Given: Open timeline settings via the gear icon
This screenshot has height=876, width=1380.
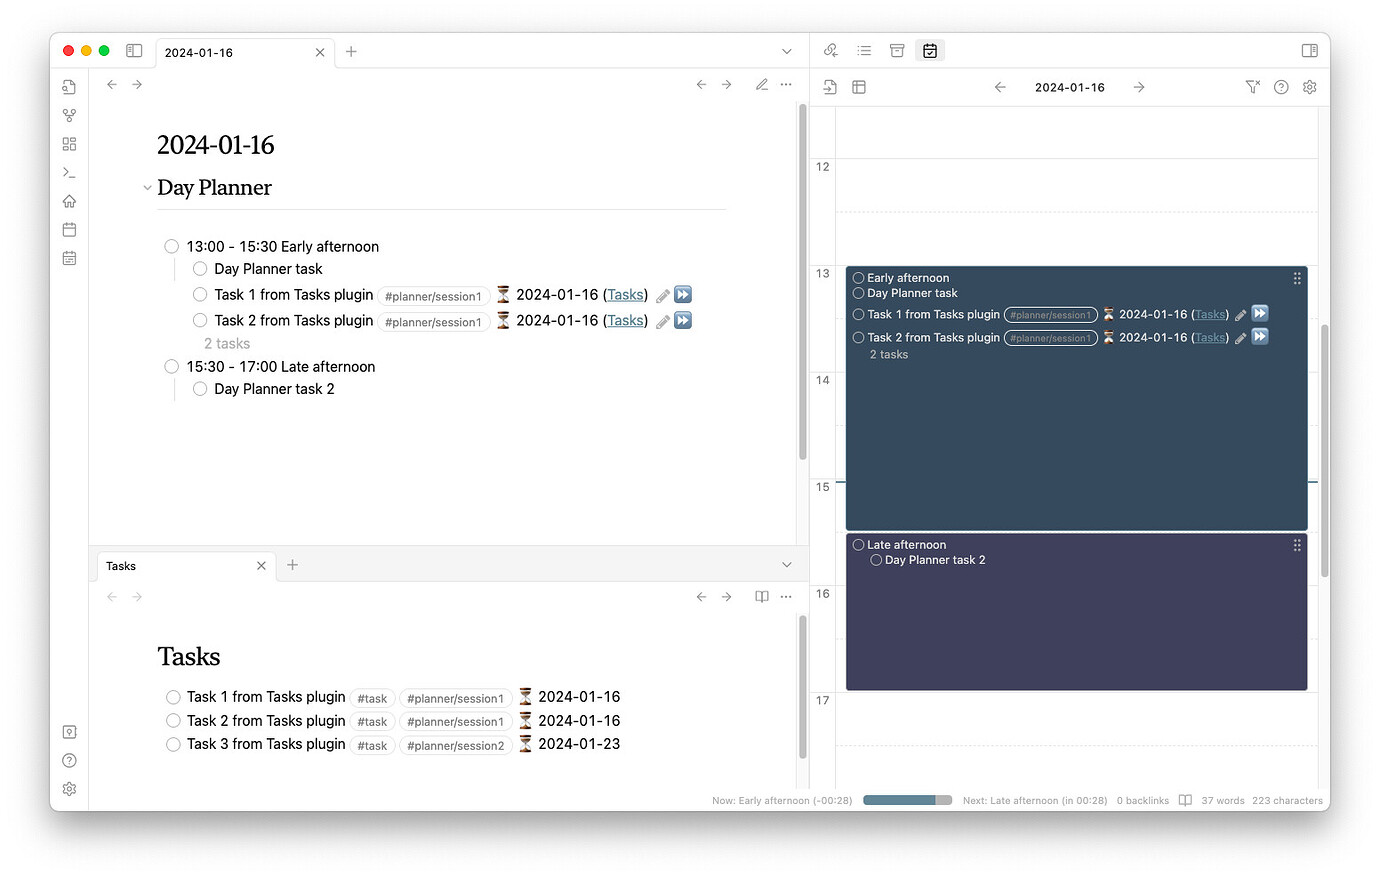Looking at the screenshot, I should coord(1310,87).
